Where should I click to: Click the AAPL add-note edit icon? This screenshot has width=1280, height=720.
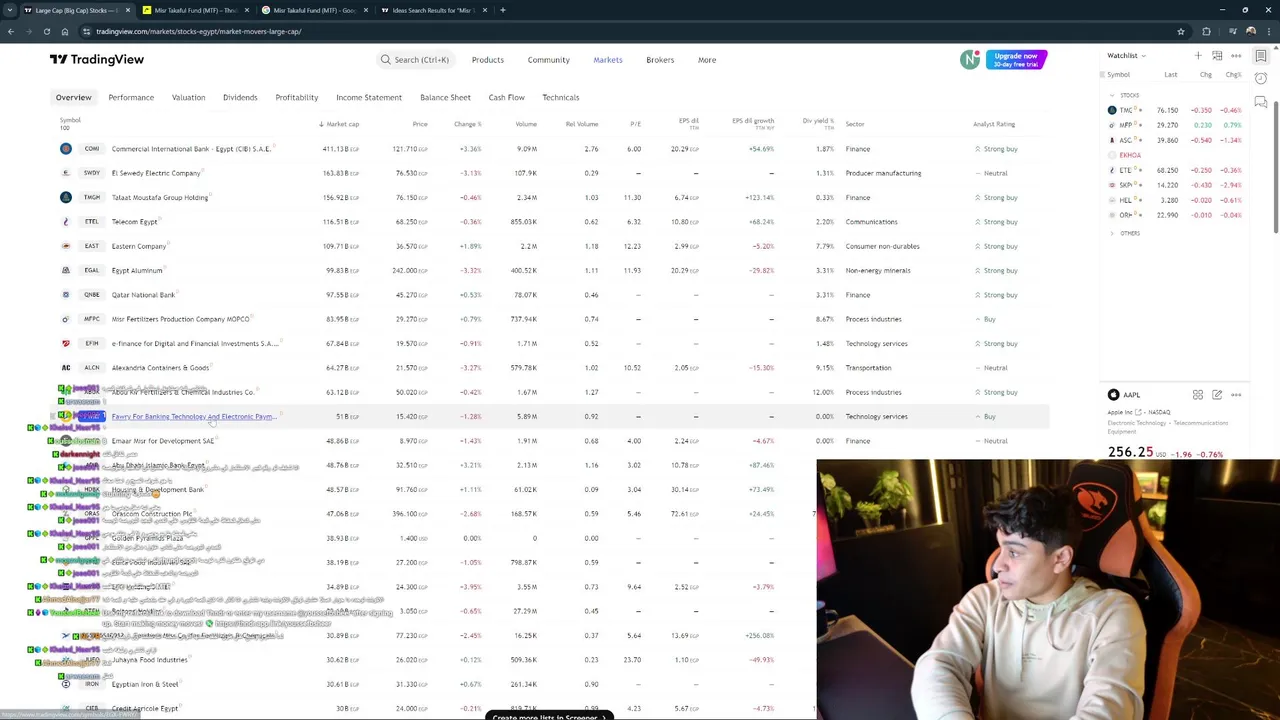(1217, 395)
